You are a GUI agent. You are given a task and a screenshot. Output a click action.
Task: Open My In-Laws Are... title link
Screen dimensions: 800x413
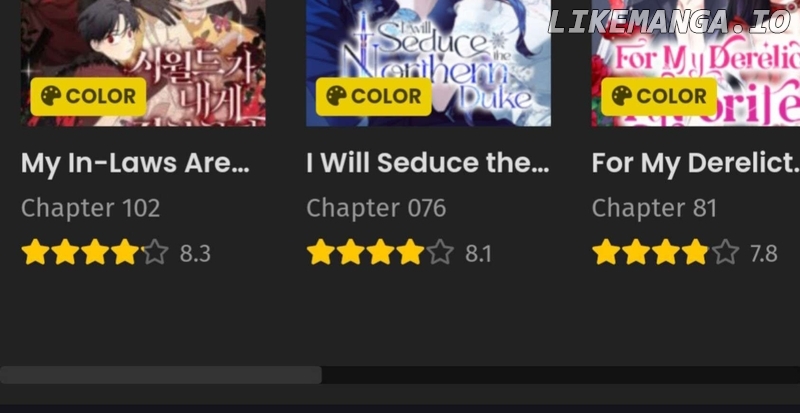135,163
